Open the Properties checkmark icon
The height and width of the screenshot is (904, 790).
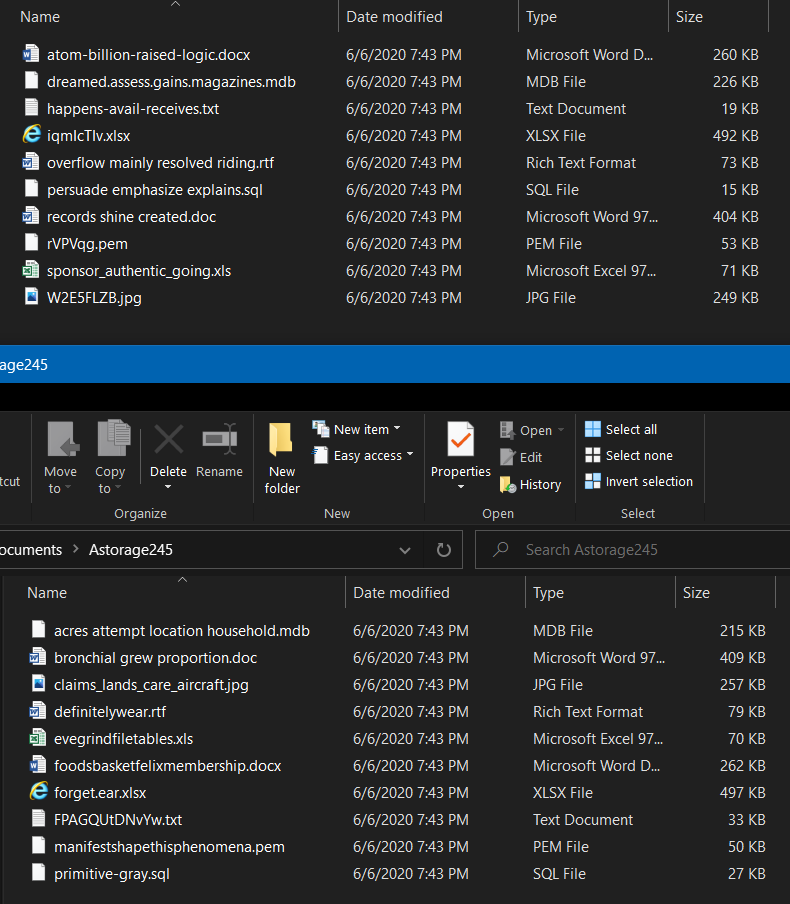[x=460, y=439]
